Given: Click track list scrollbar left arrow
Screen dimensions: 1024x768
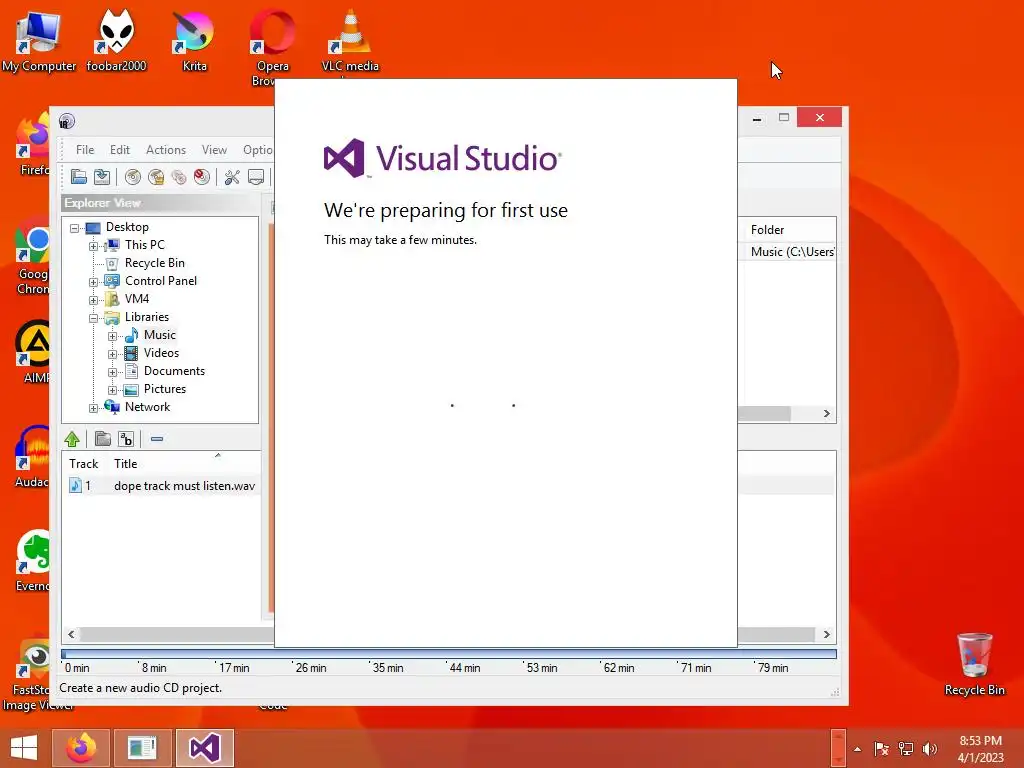Looking at the screenshot, I should tap(71, 634).
